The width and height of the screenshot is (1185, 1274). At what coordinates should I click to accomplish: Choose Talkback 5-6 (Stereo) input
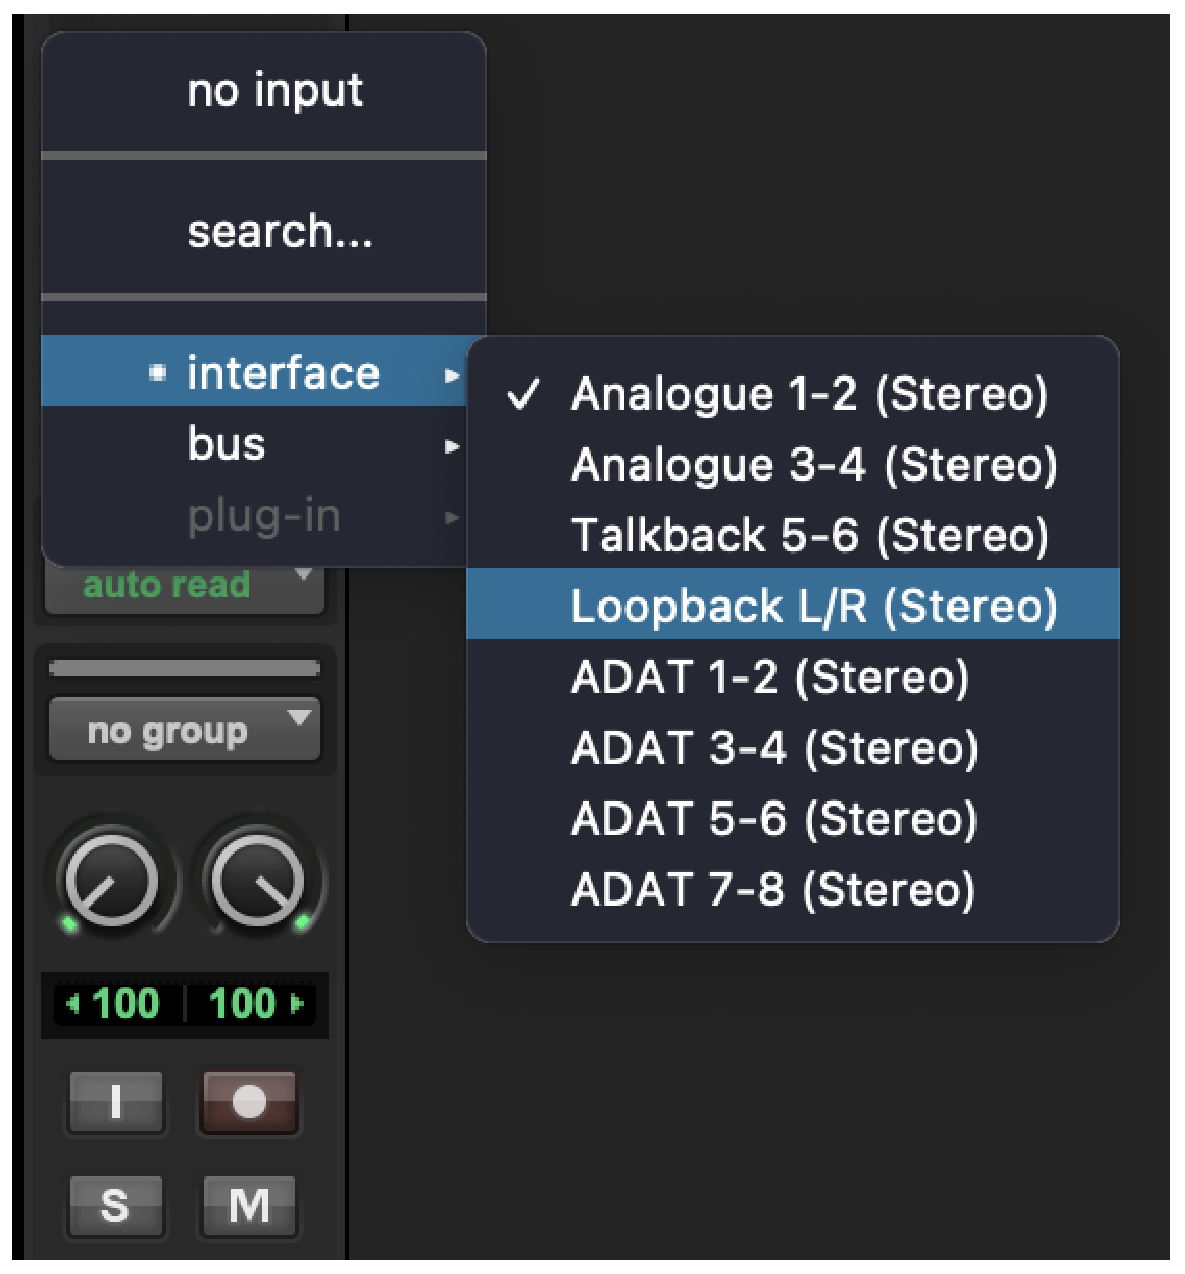(792, 534)
